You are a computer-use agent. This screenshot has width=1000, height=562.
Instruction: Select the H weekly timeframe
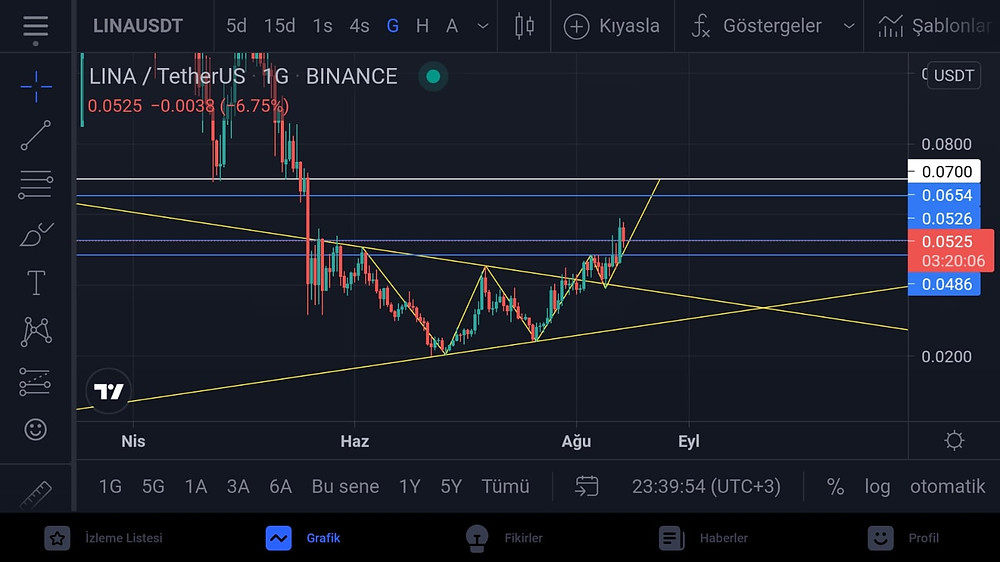pos(422,26)
